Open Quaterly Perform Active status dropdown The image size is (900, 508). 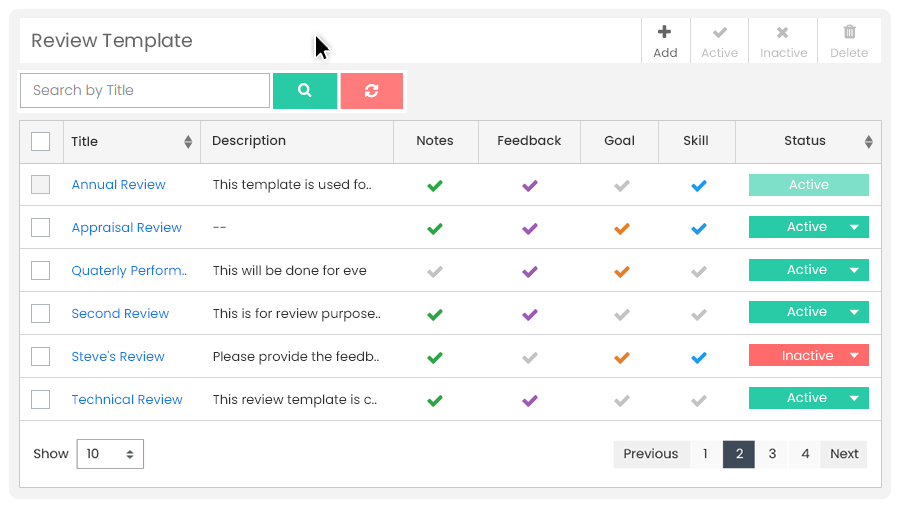[808, 270]
